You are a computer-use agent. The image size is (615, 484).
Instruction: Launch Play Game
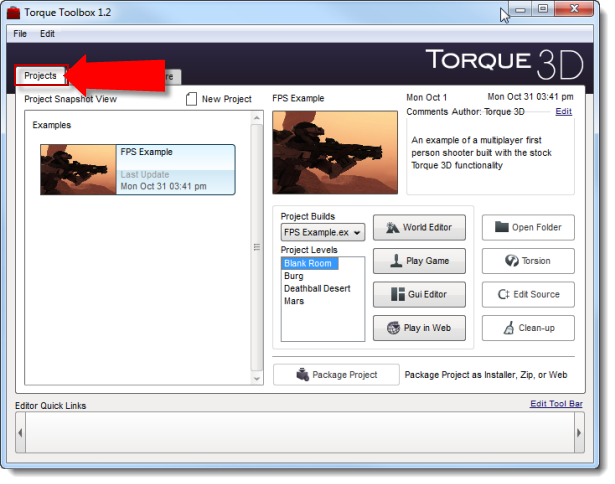pyautogui.click(x=419, y=261)
